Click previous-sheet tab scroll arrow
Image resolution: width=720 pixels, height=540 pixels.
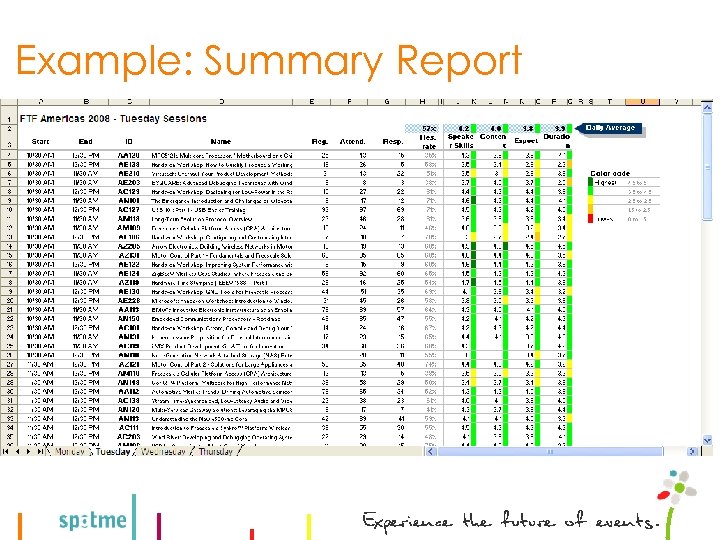[17, 451]
